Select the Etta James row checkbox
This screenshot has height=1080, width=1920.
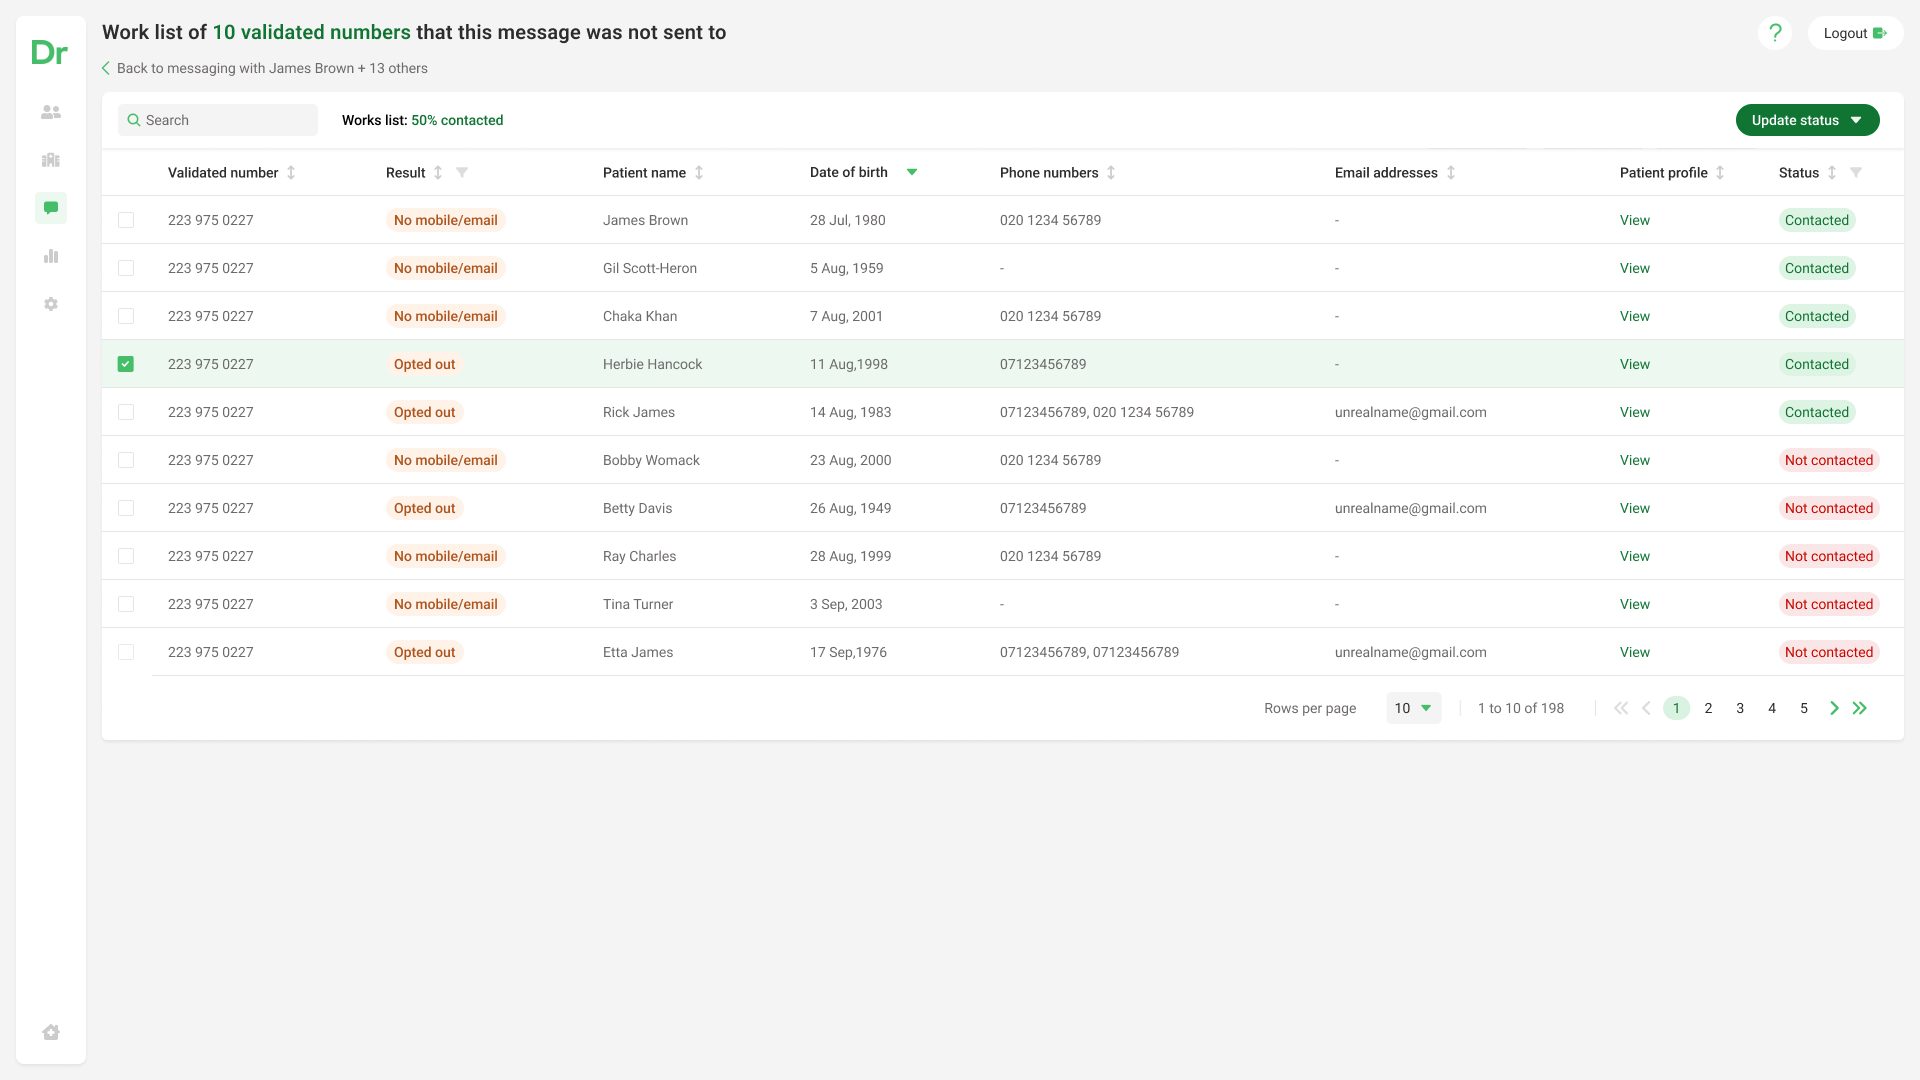126,652
